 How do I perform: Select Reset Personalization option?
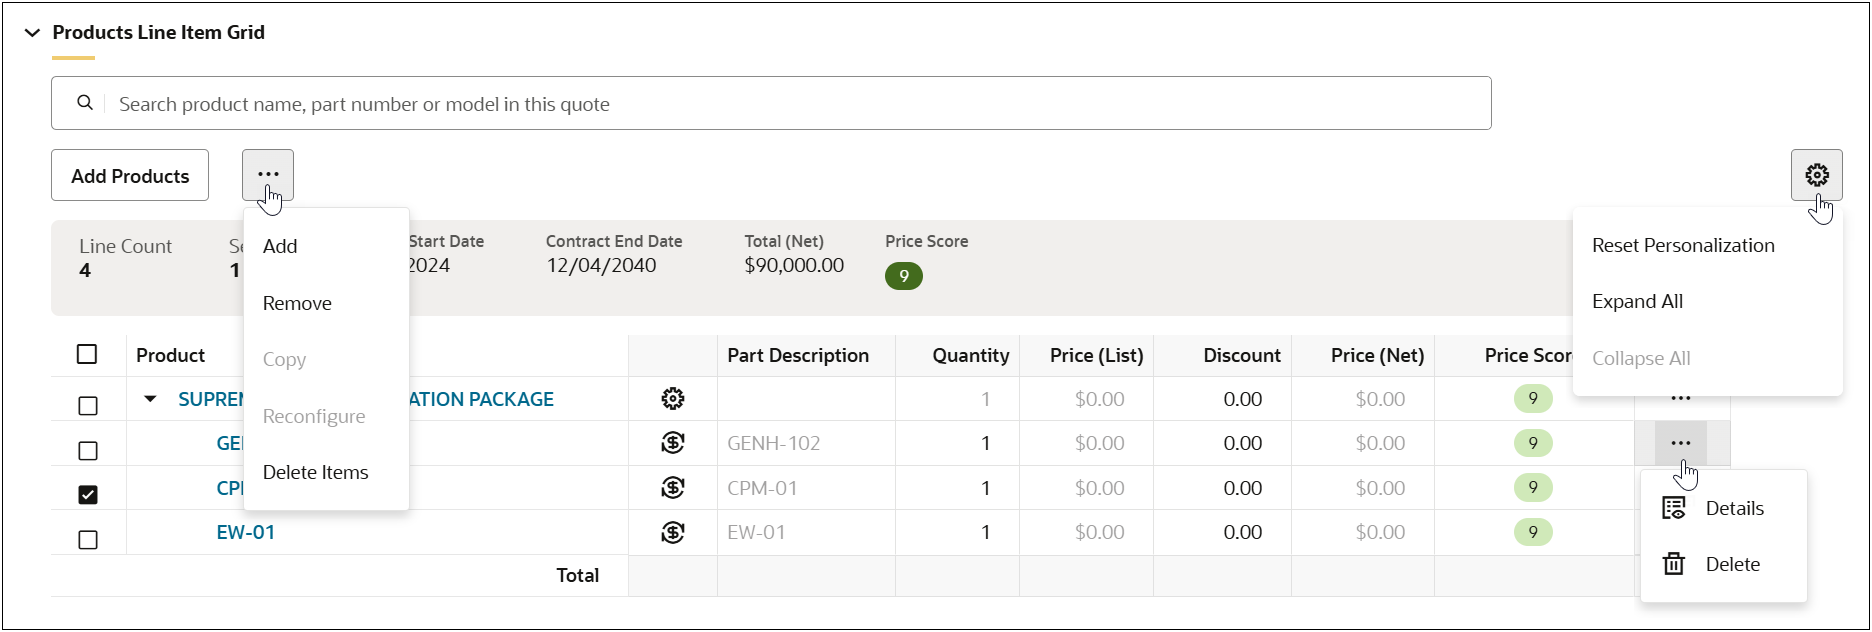click(x=1683, y=245)
